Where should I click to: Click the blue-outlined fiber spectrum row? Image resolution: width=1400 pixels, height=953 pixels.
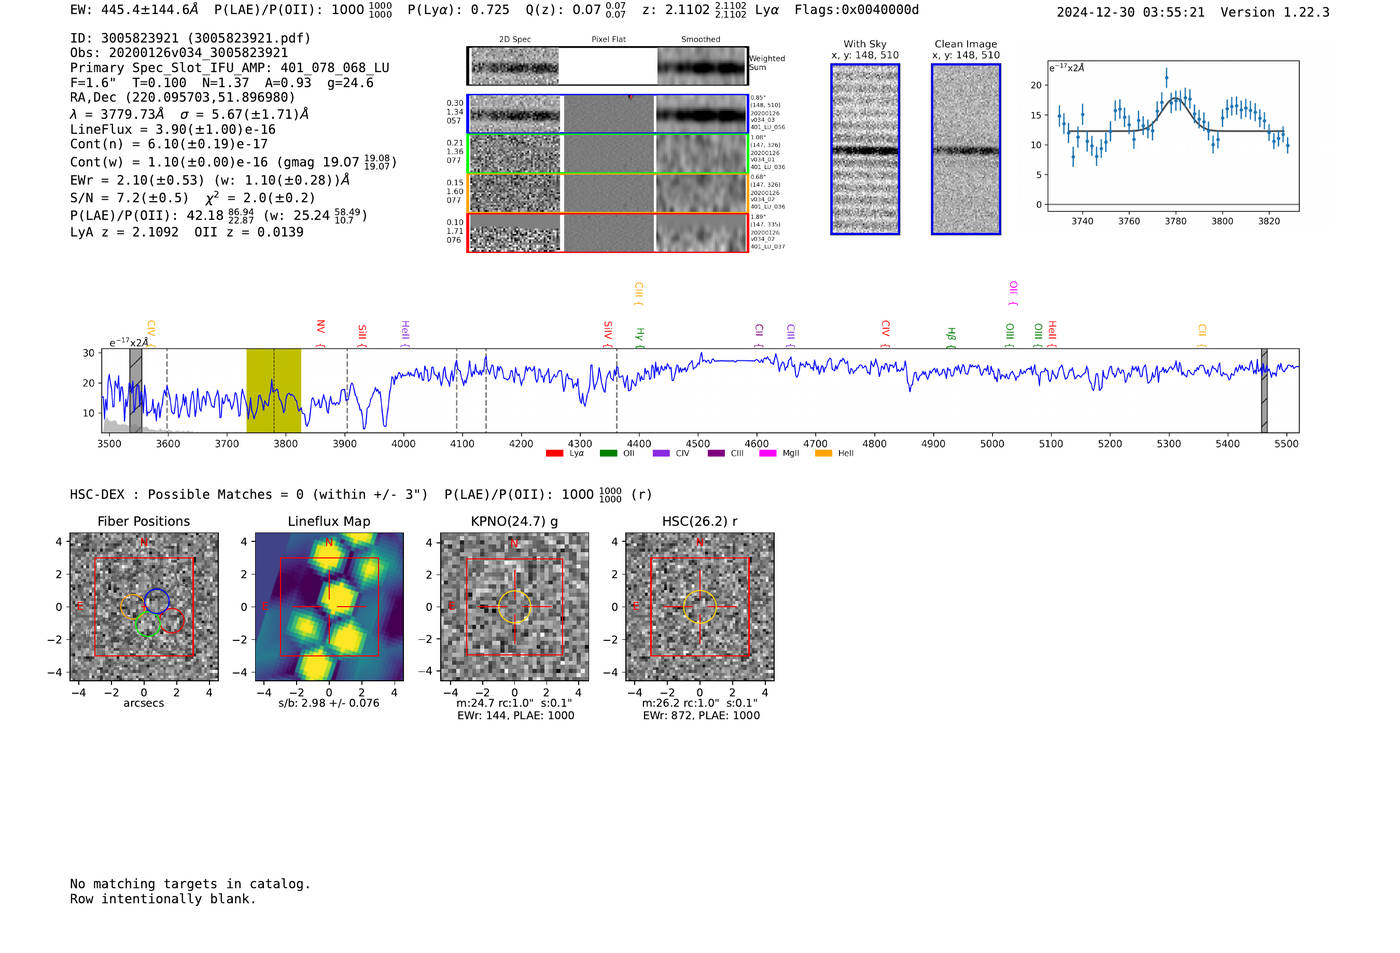(608, 114)
